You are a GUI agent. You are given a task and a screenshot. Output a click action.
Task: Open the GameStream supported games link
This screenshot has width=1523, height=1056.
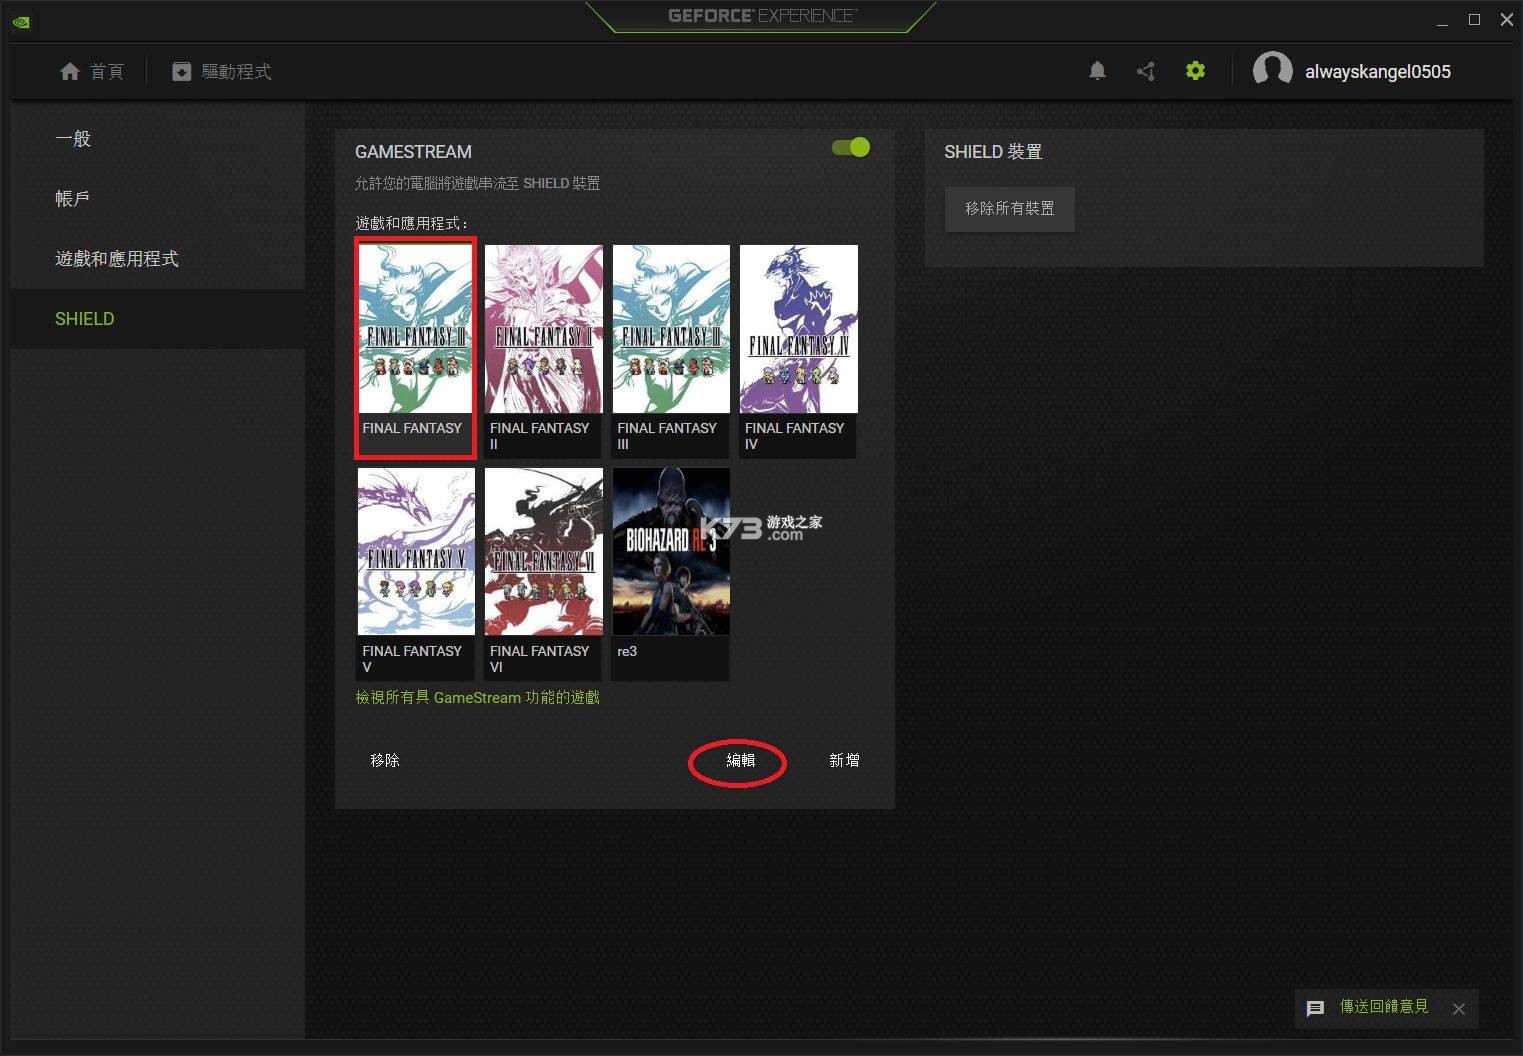point(477,697)
